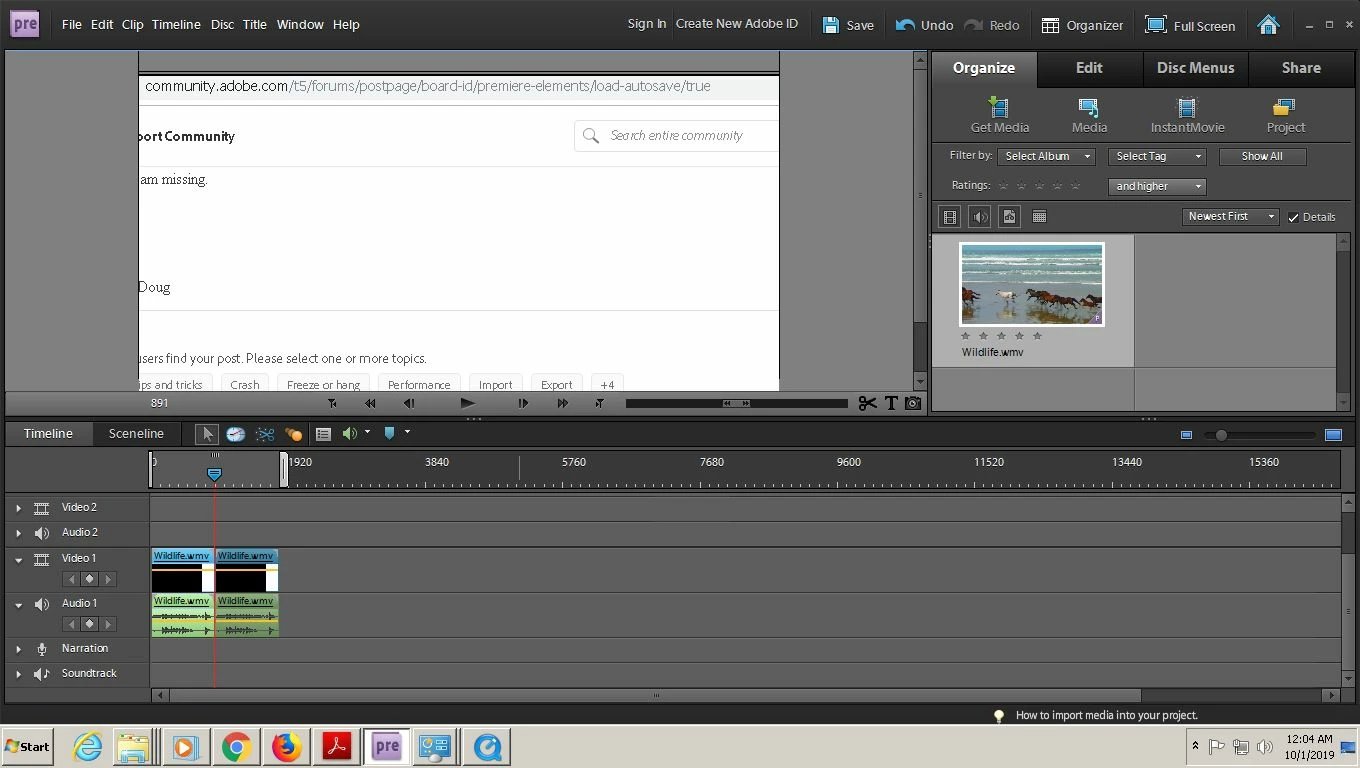Viewport: 1360px width, 768px height.
Task: Click the Video 1 track filmstrip icon
Action: [x=42, y=559]
